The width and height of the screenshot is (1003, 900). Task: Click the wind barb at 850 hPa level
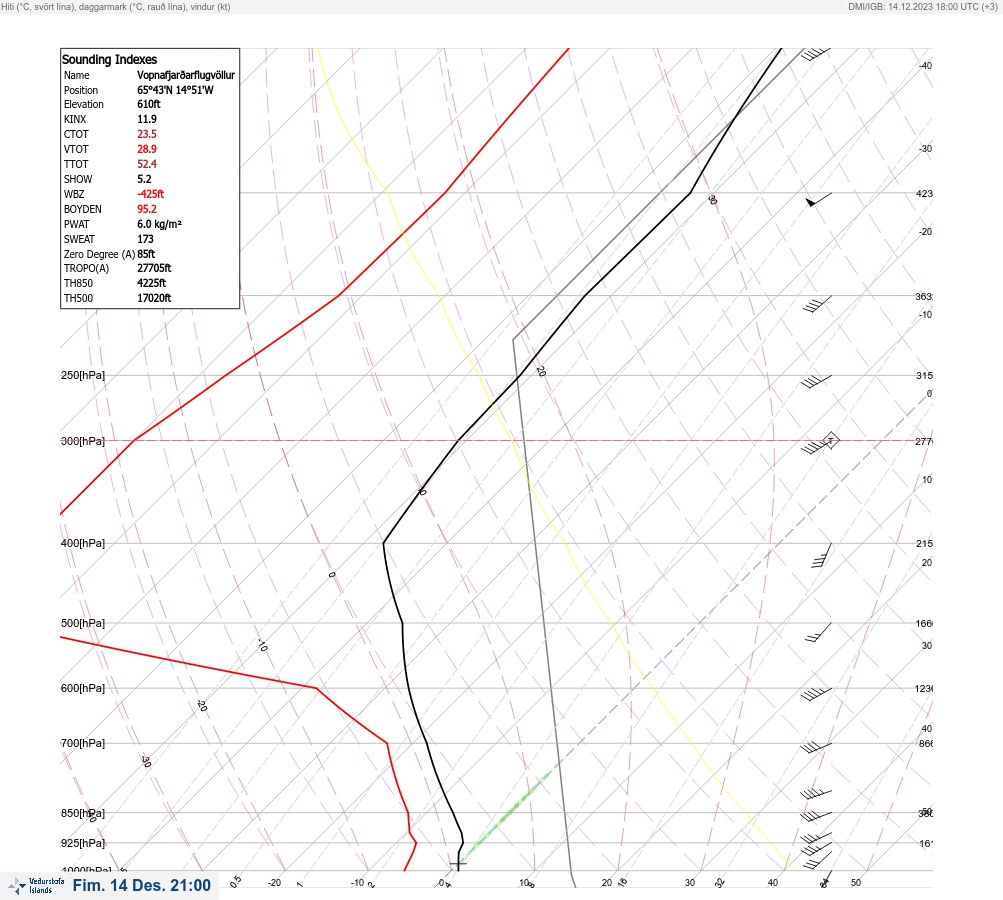816,816
